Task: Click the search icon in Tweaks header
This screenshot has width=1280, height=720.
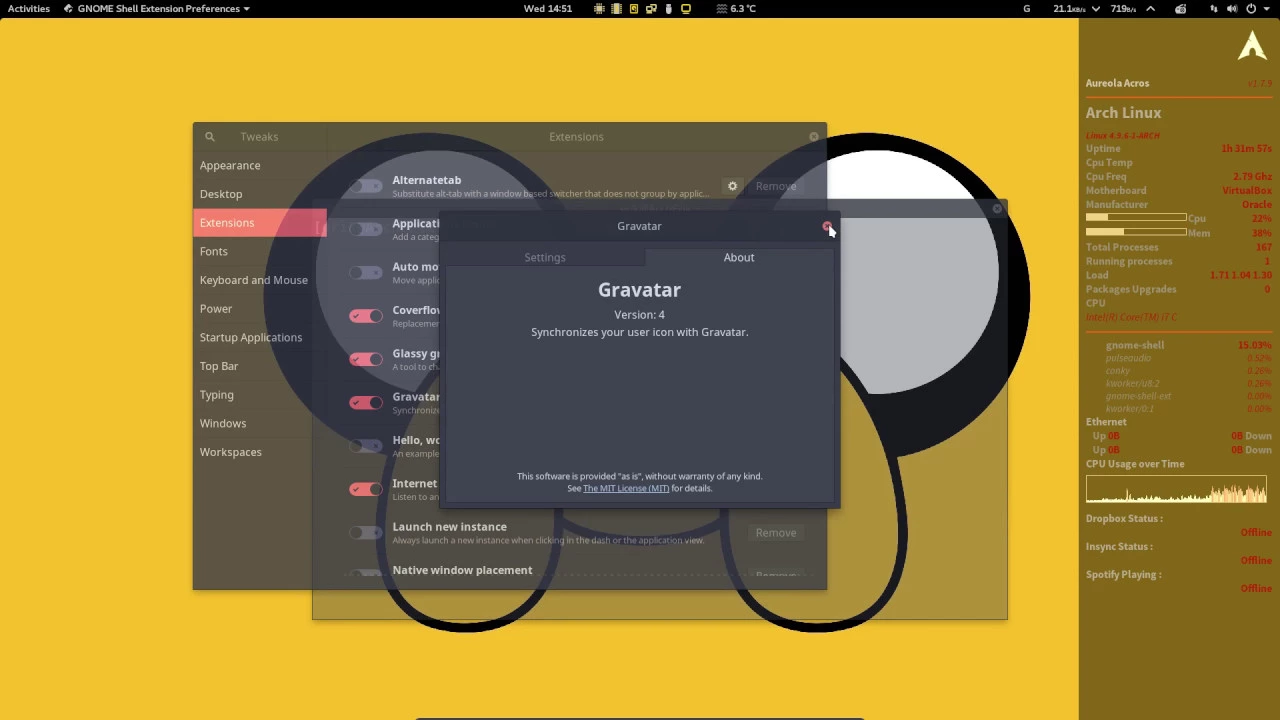Action: tap(209, 137)
